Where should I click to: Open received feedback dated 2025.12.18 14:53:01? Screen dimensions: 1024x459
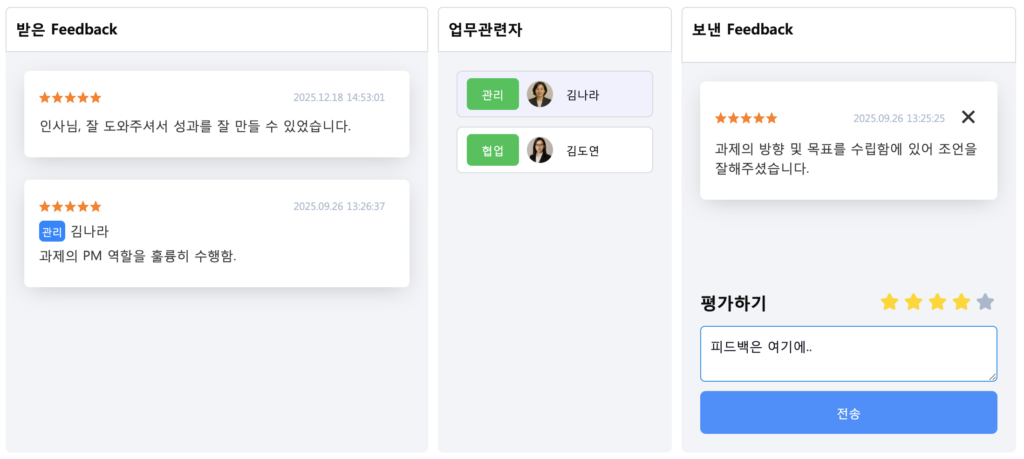(x=216, y=114)
